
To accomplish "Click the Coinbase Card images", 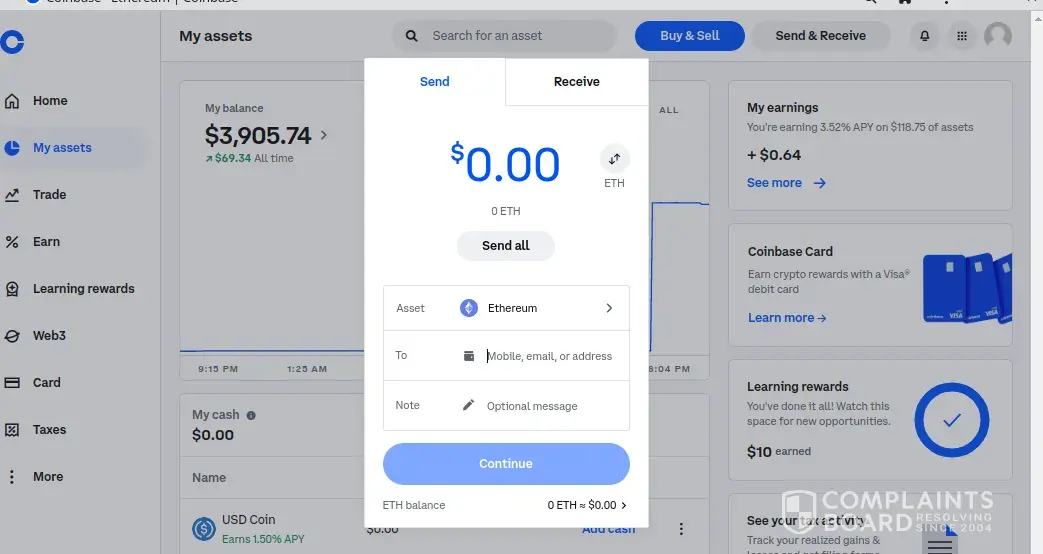I will coord(968,288).
